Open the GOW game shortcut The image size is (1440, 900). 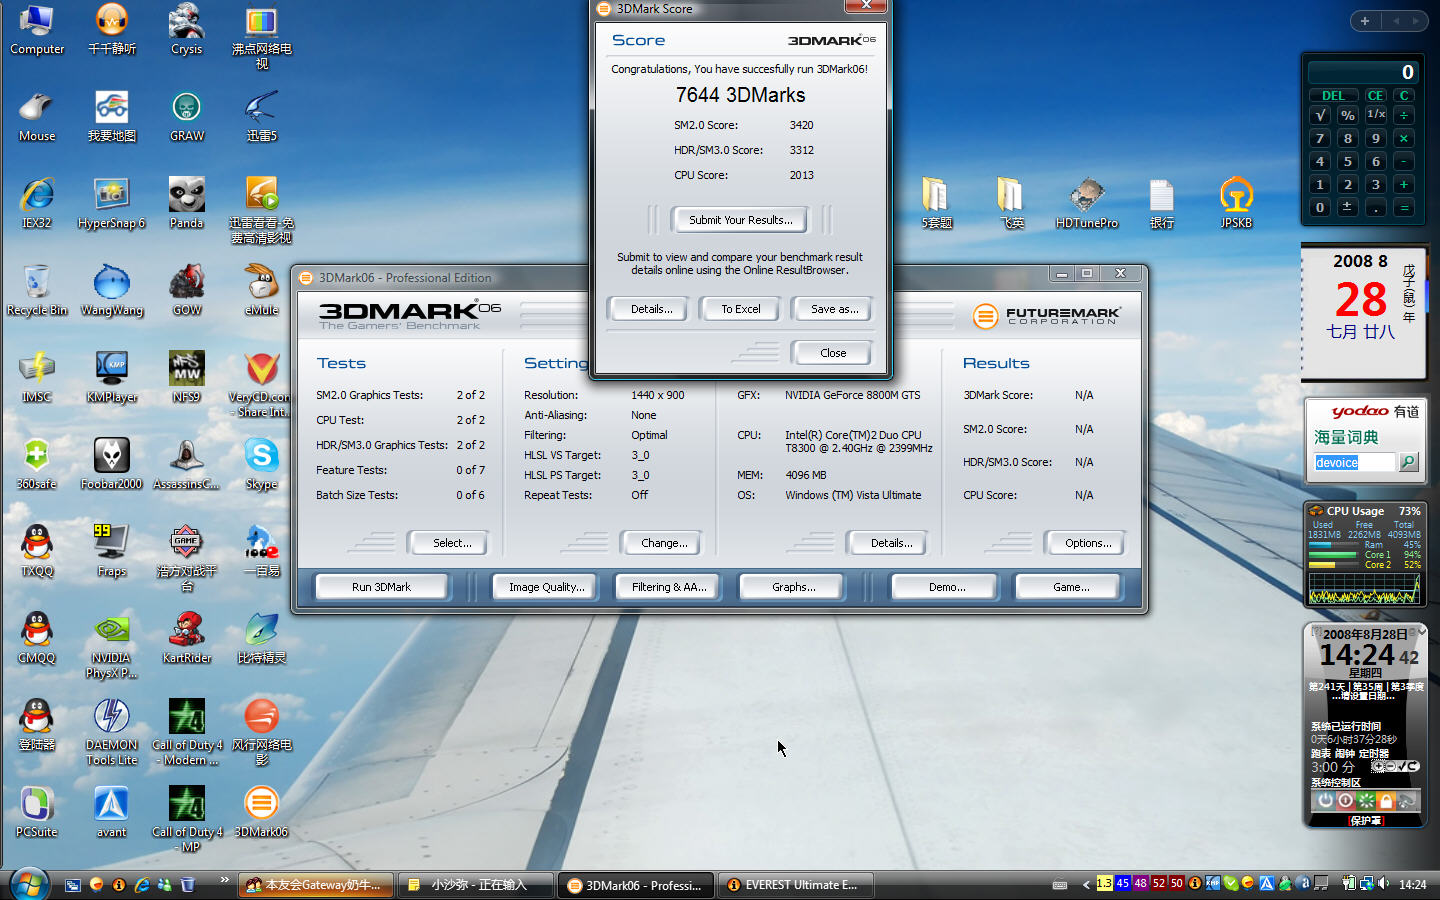pos(187,291)
